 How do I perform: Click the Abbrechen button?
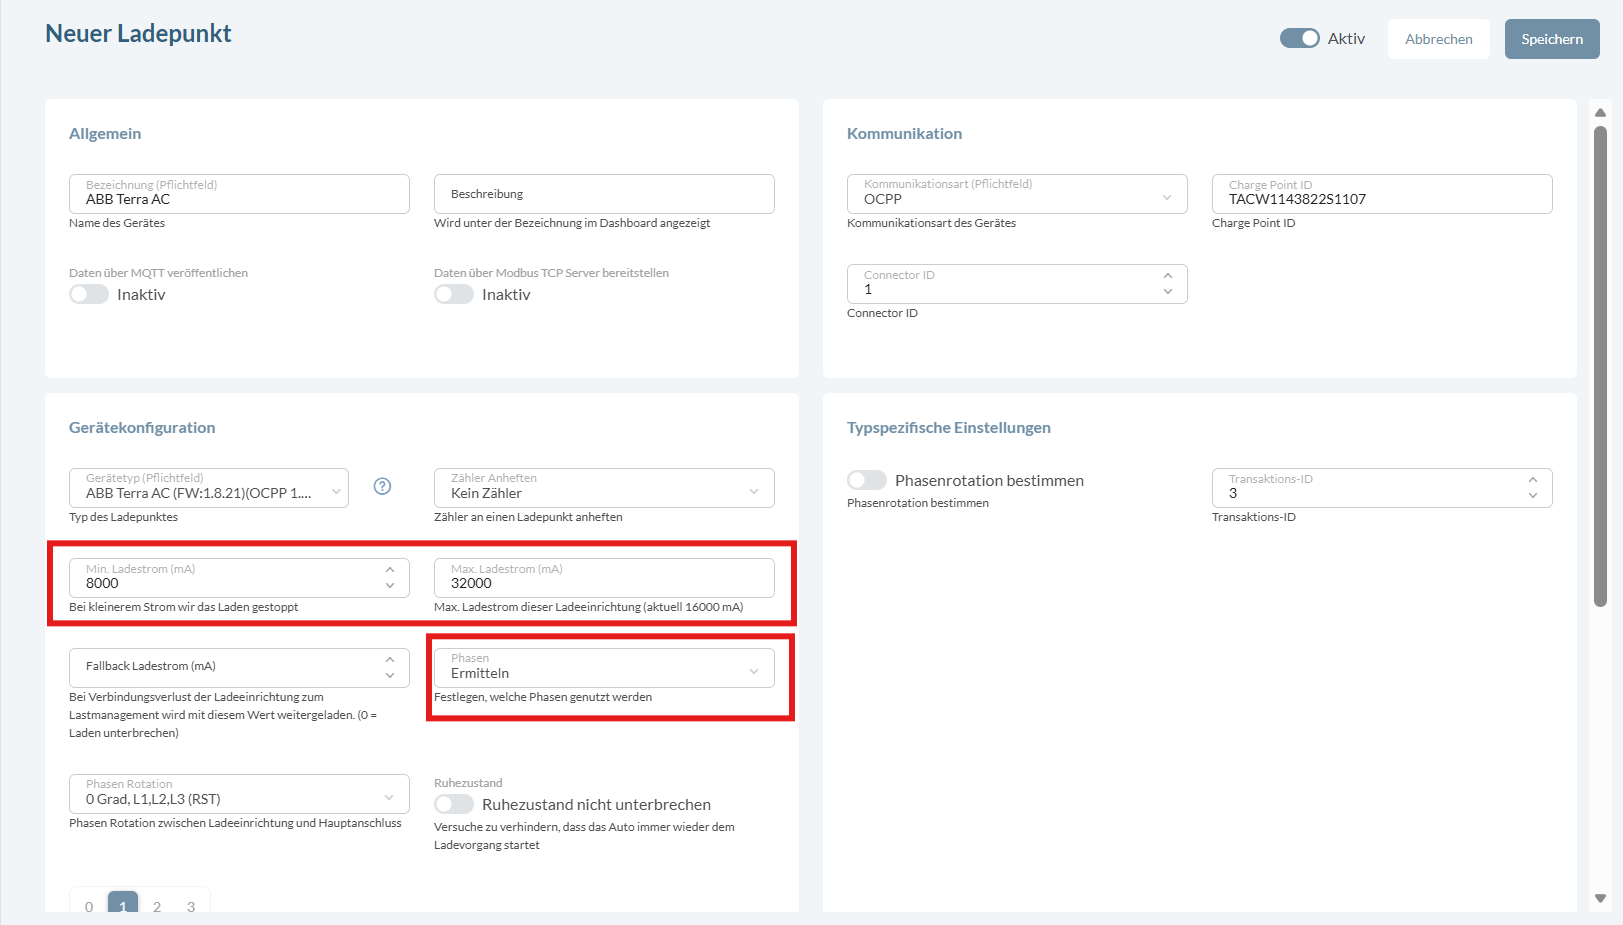click(1438, 39)
